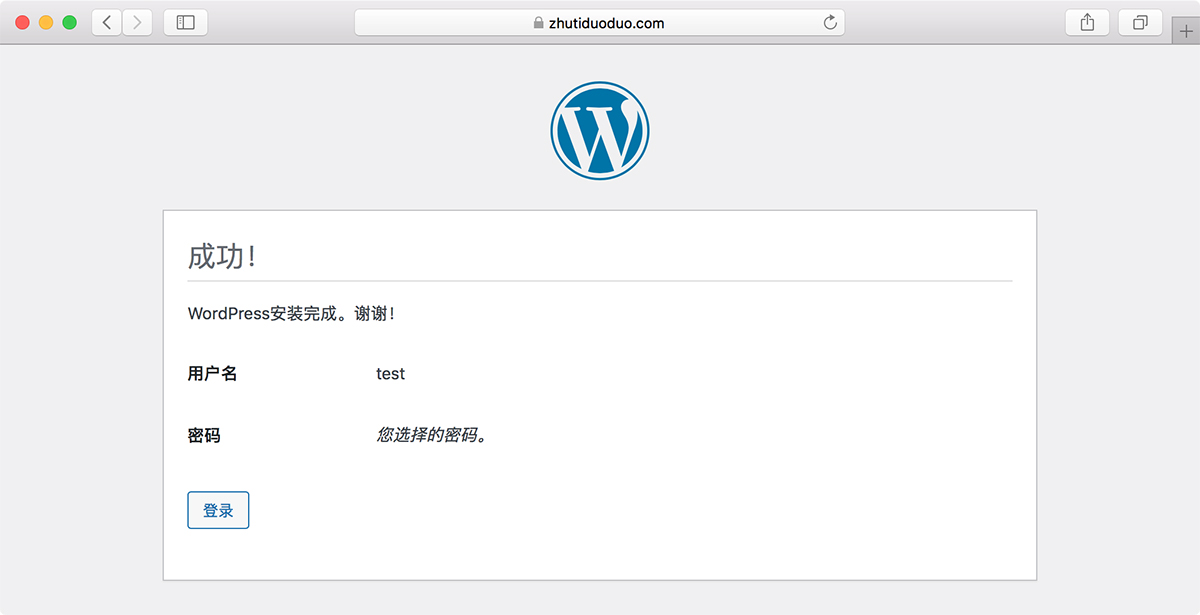Viewport: 1200px width, 615px height.
Task: Click the 密码 label
Action: point(204,436)
